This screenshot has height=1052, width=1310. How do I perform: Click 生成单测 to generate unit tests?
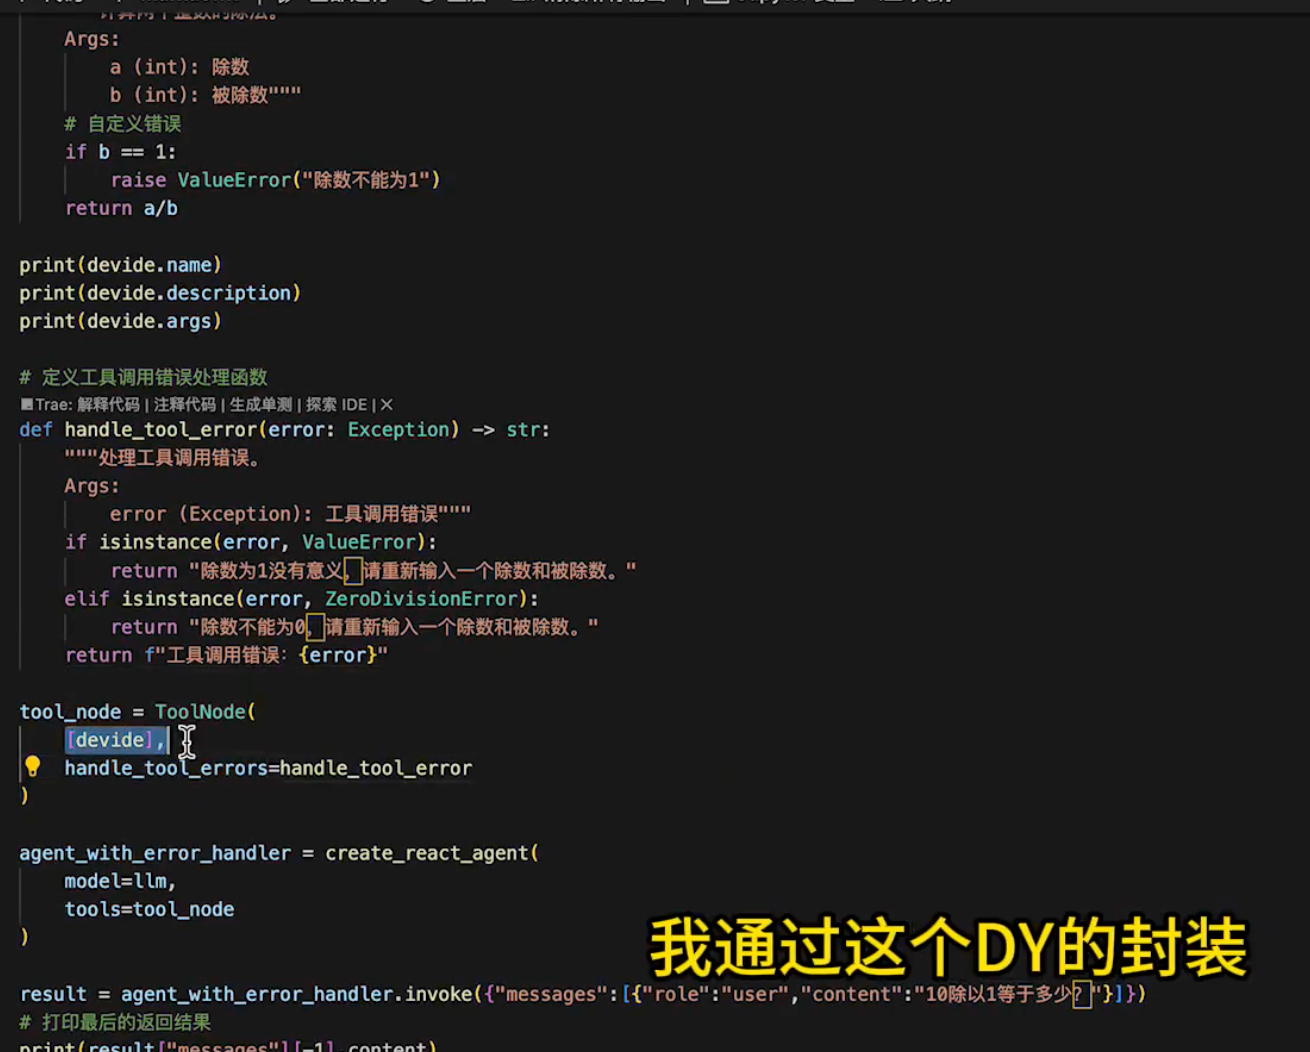point(262,405)
